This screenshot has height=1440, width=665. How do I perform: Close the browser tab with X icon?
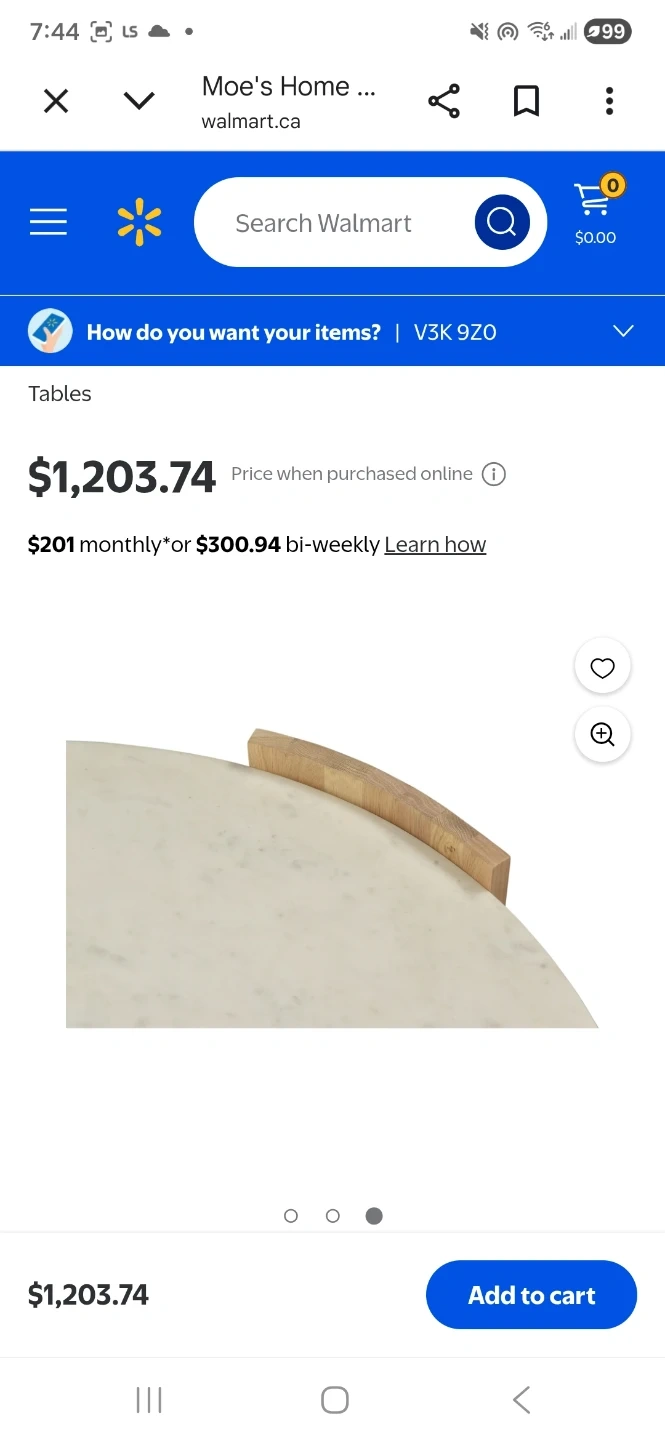coord(56,101)
